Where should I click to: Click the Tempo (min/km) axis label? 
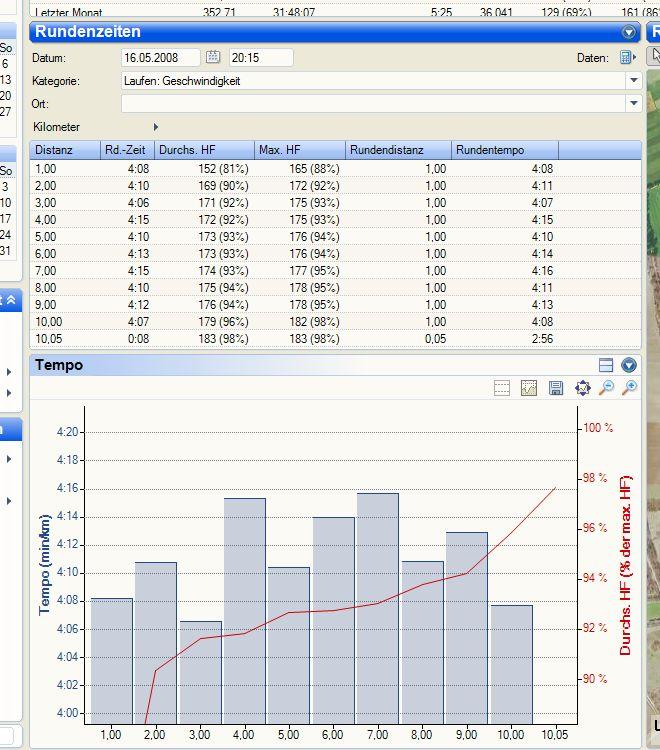(x=44, y=564)
